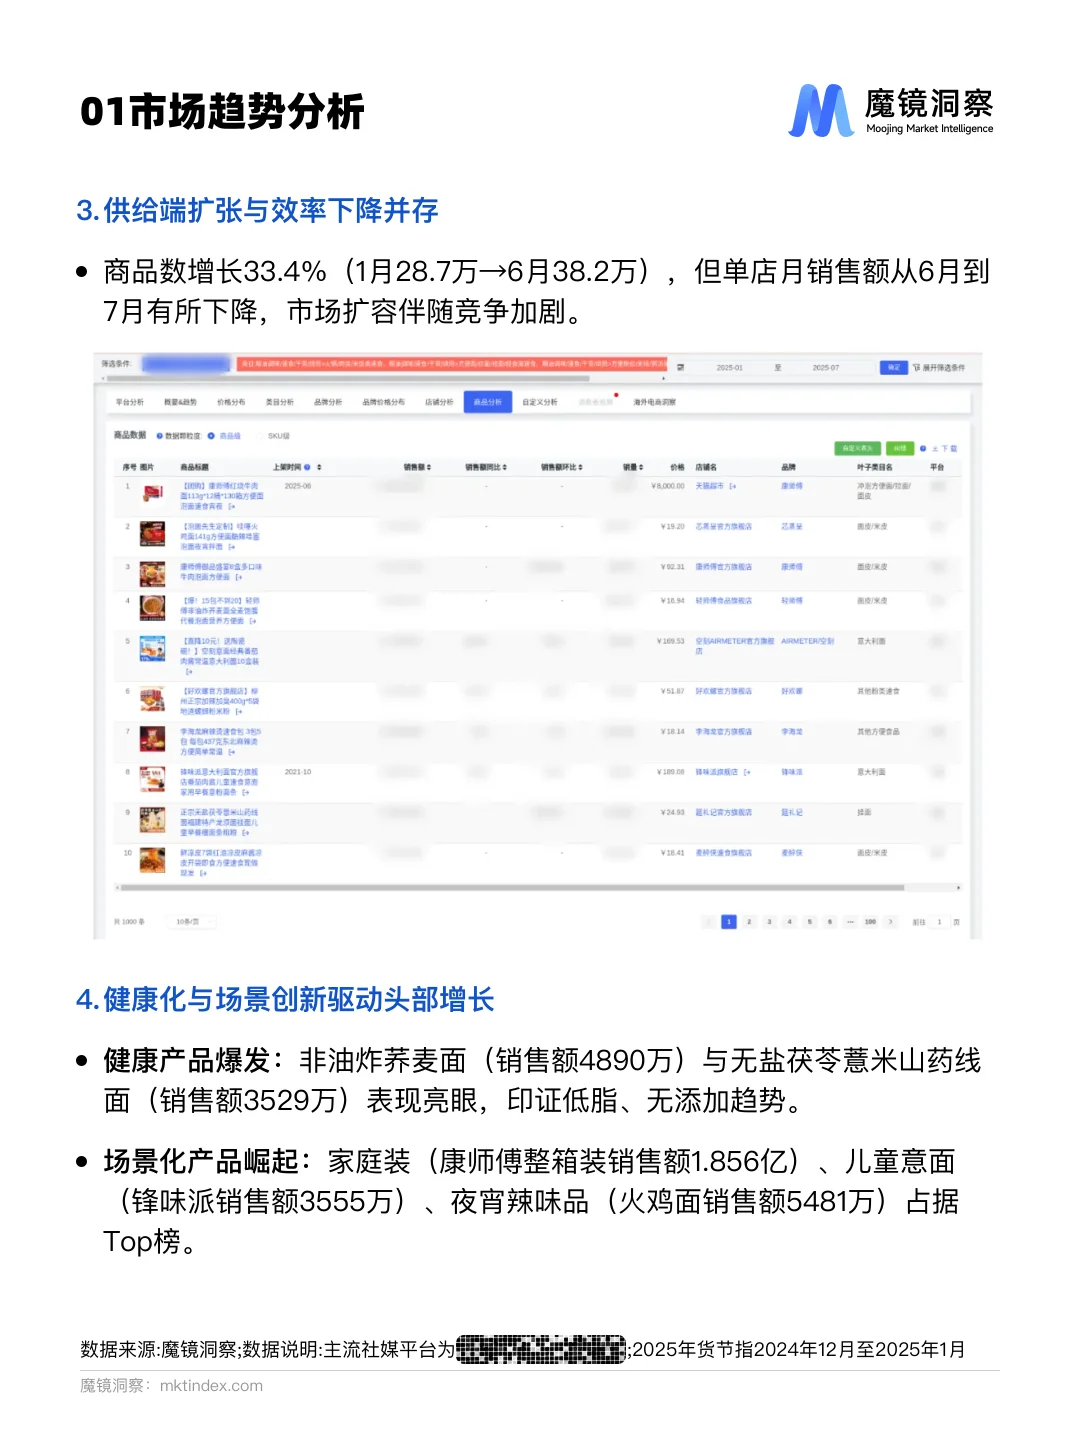This screenshot has width=1080, height=1440.
Task: Open the mktindex.com footer link
Action: pos(211,1386)
